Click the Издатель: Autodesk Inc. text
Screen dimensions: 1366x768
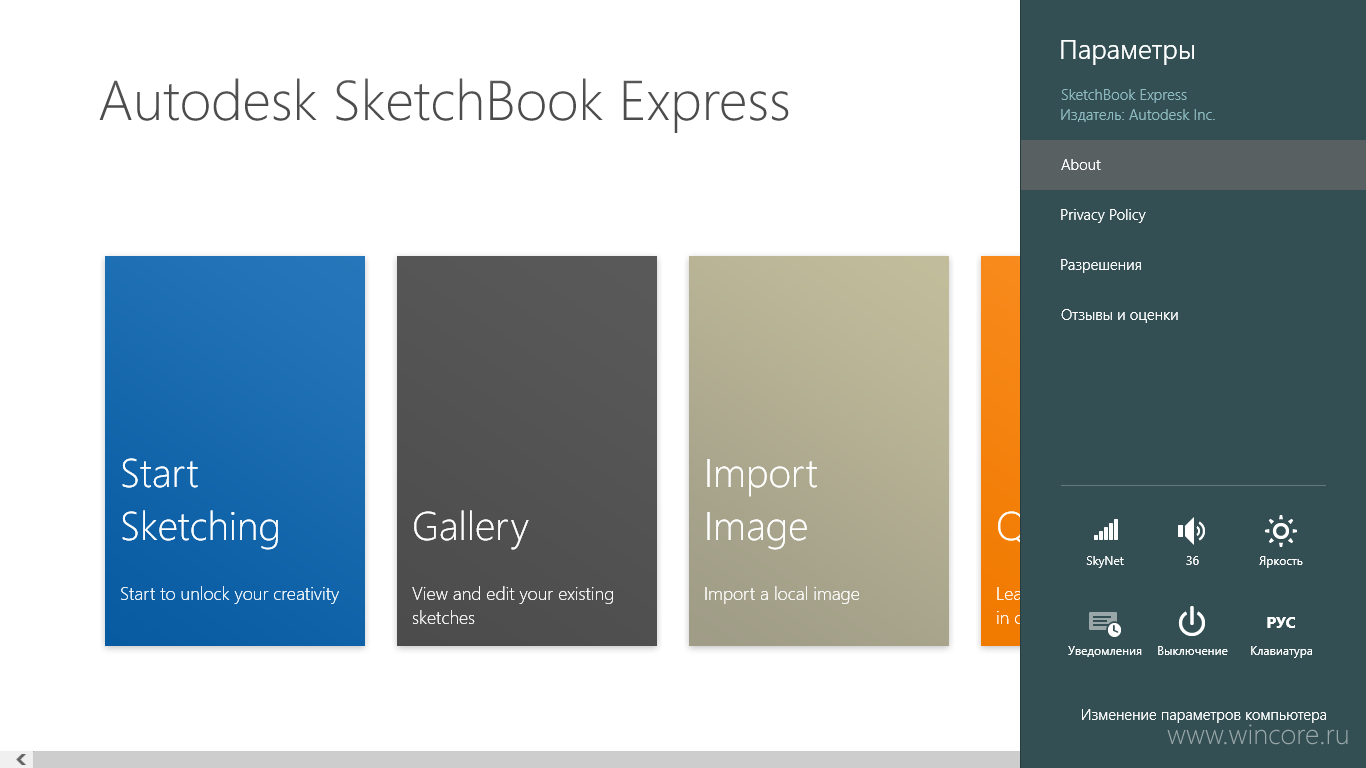pyautogui.click(x=1138, y=115)
